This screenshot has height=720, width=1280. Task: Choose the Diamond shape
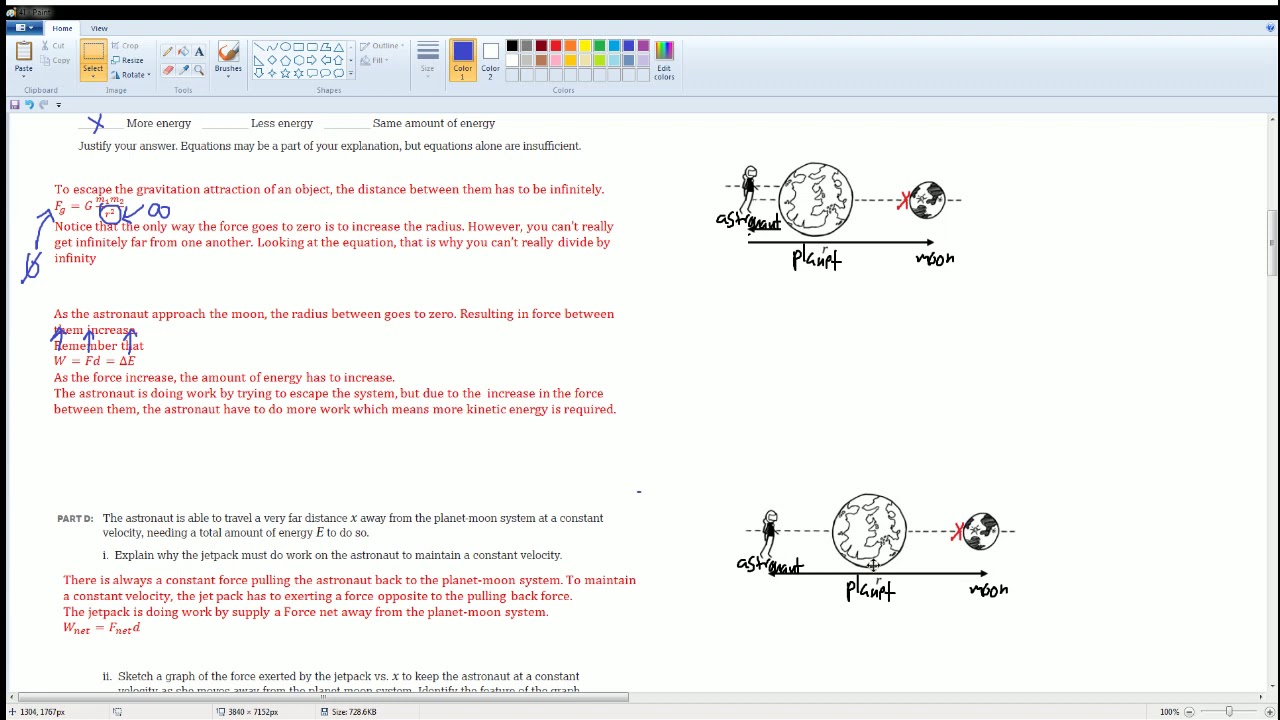pos(271,60)
